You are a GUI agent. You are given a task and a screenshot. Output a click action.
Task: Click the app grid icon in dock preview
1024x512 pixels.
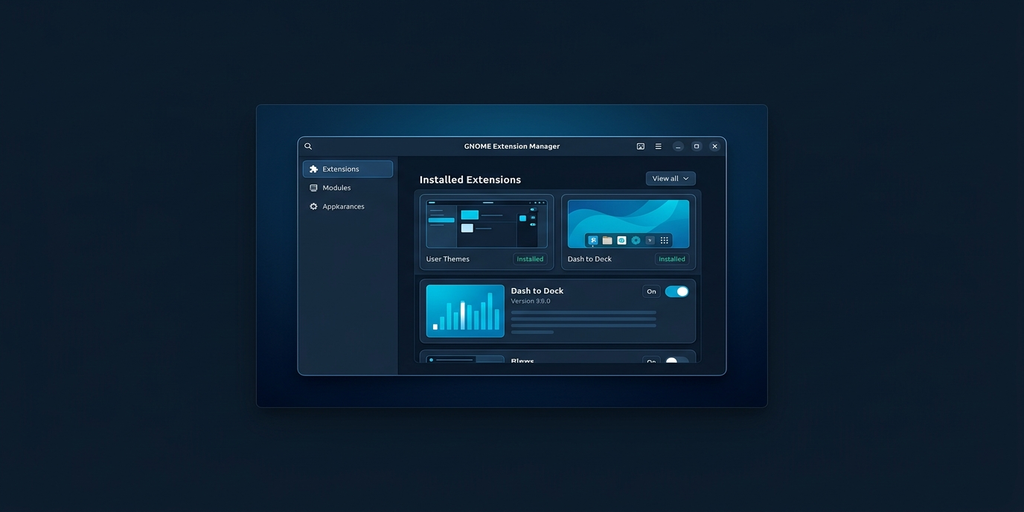tap(664, 240)
